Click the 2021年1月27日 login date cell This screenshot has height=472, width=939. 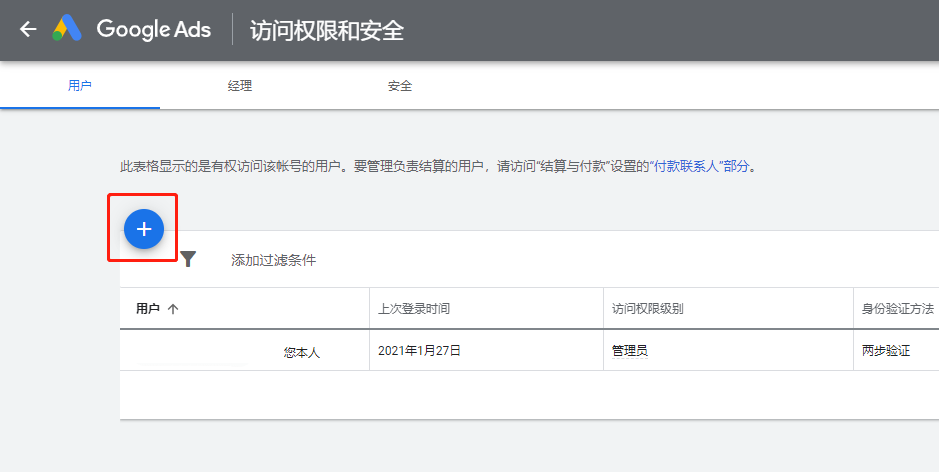(x=419, y=351)
